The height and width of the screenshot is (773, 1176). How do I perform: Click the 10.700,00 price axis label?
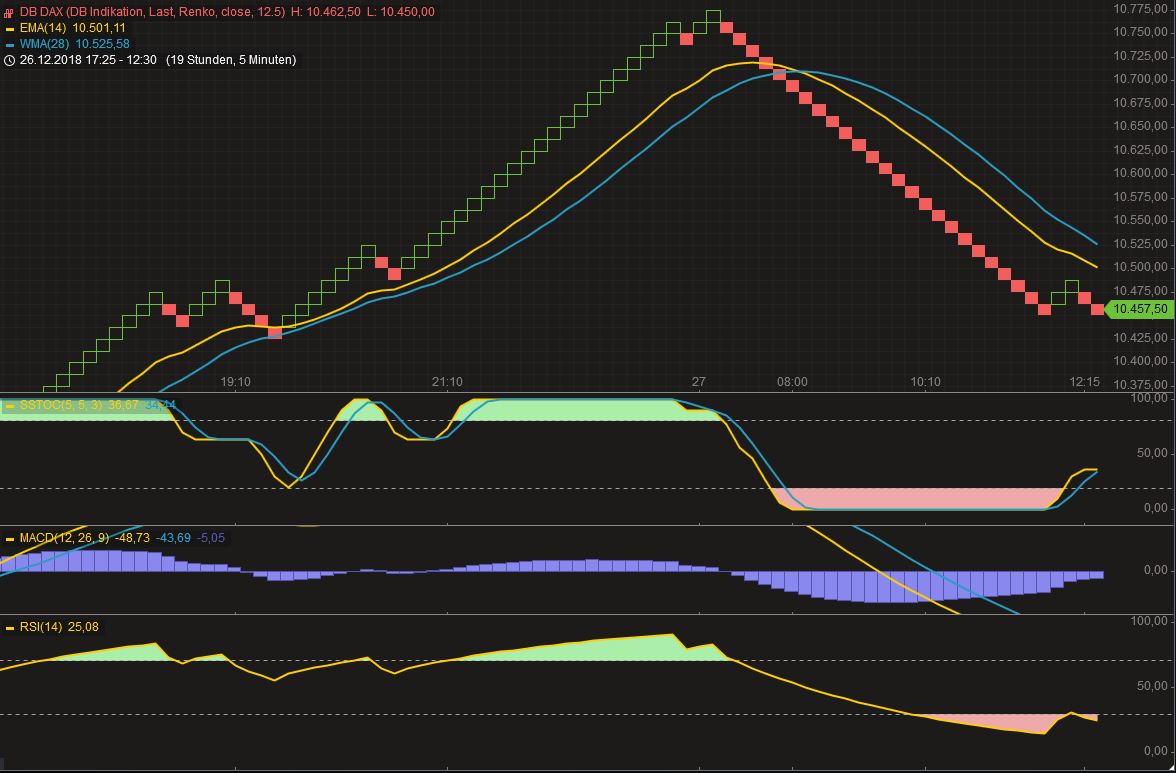point(1140,79)
